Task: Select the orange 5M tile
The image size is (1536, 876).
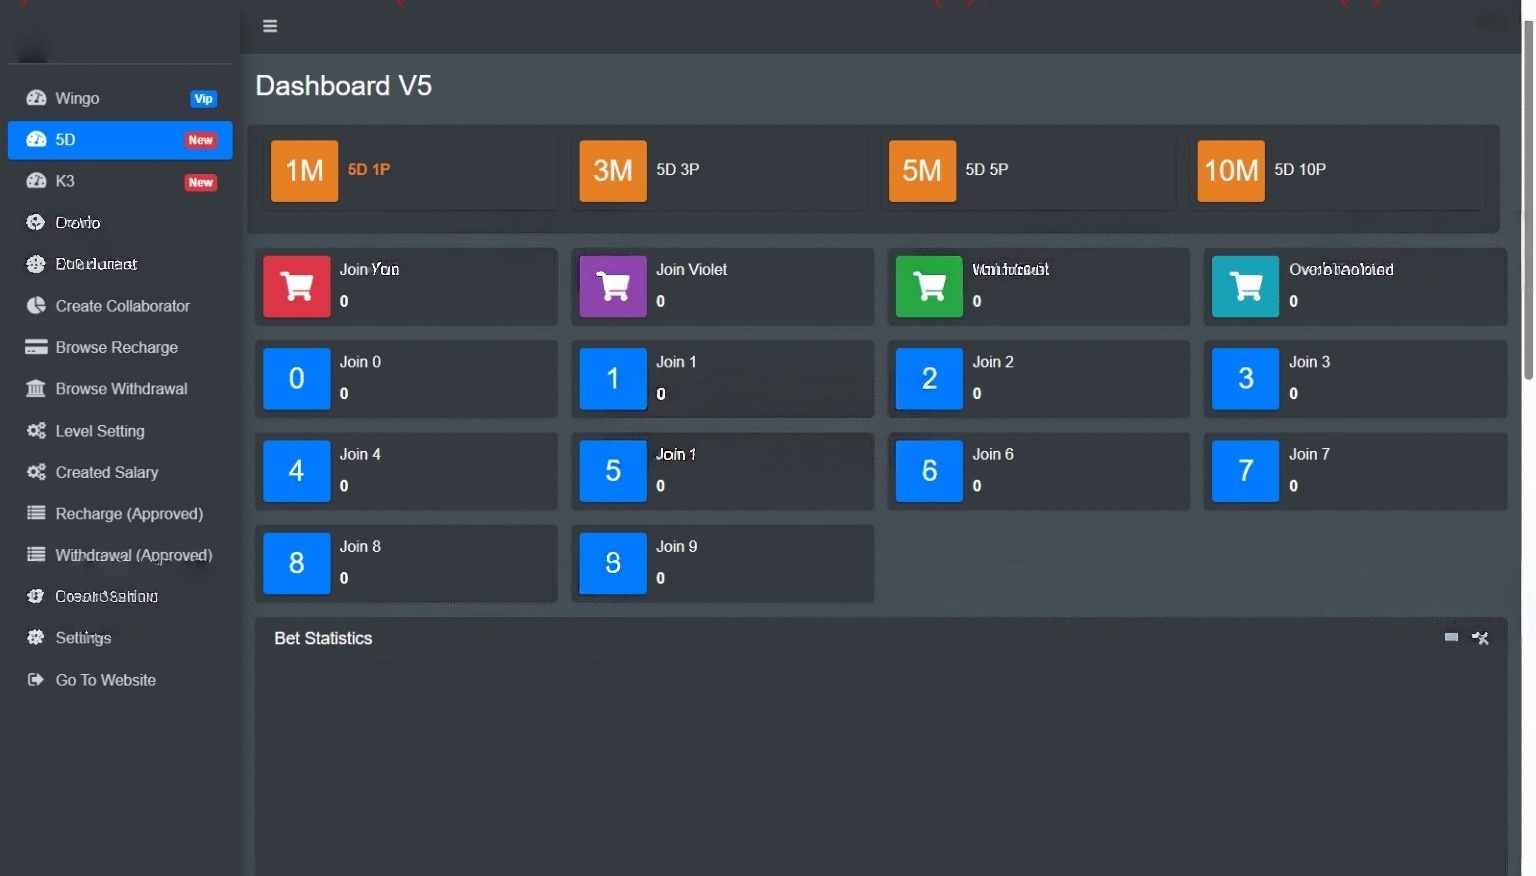Action: coord(922,171)
